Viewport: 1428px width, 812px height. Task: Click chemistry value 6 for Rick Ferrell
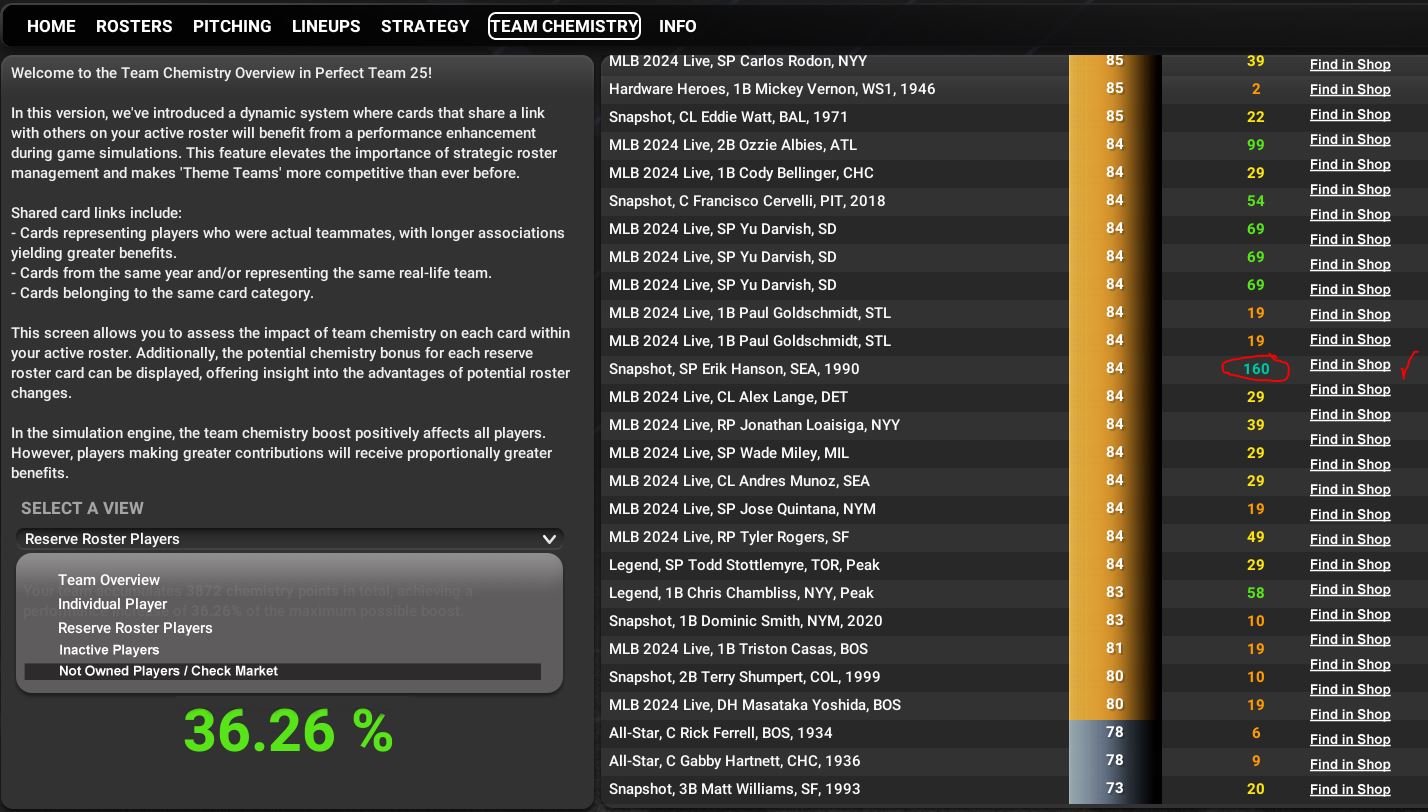[x=1256, y=733]
